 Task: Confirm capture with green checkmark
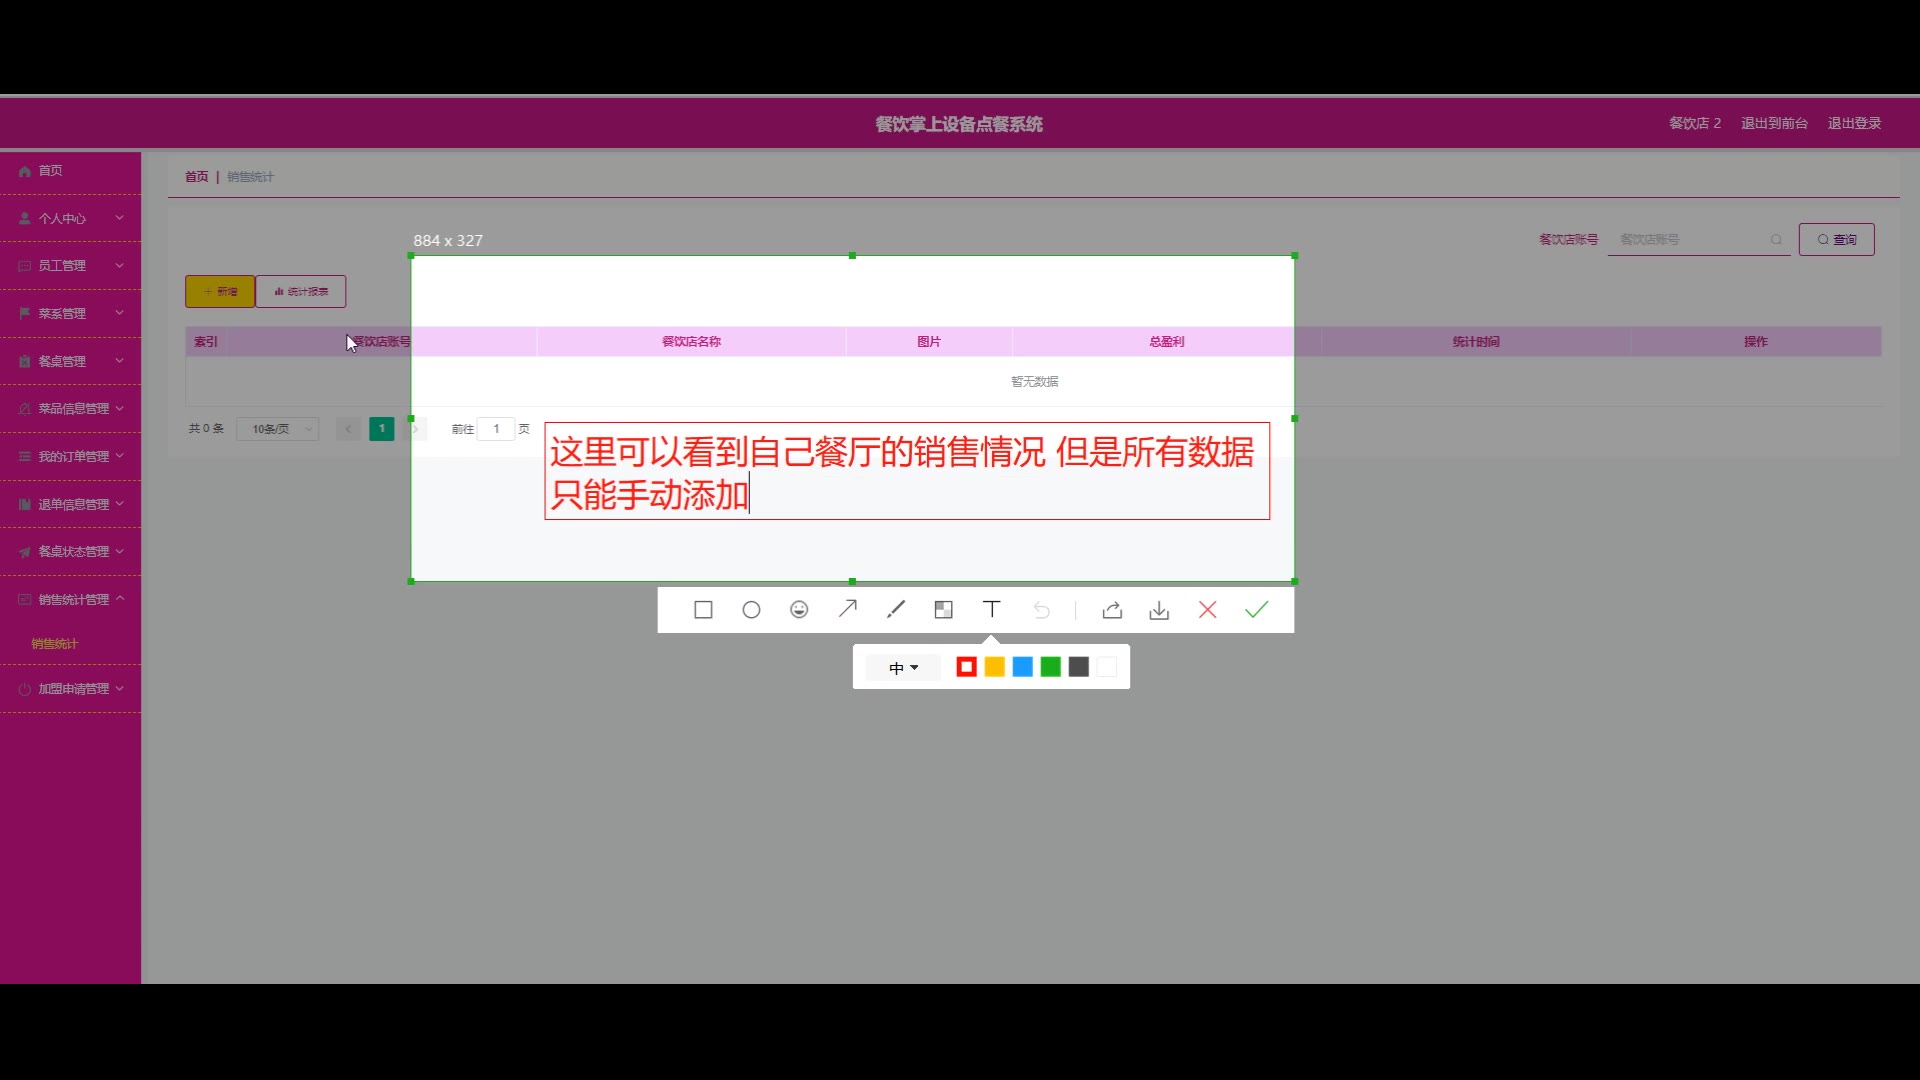pyautogui.click(x=1256, y=609)
